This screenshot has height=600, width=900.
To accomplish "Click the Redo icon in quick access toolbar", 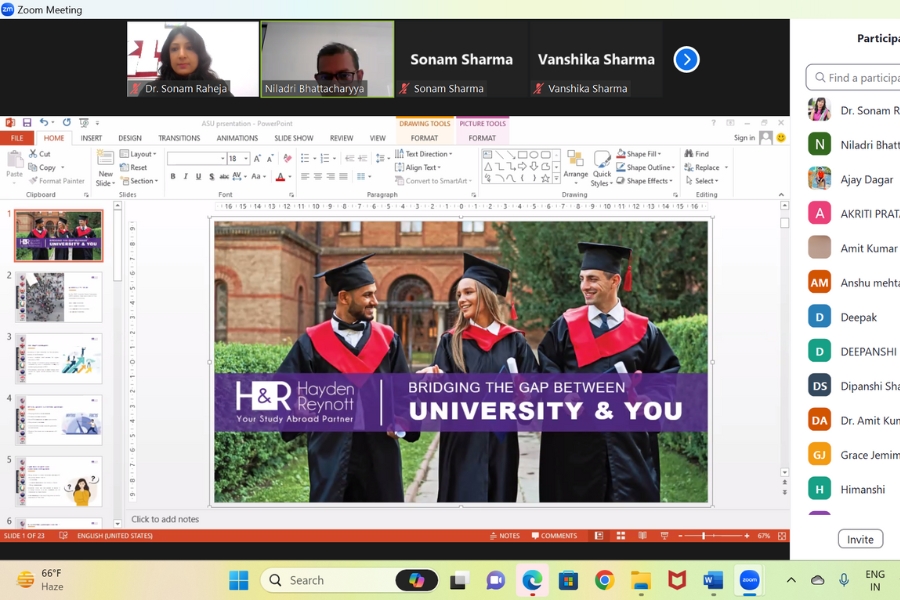I will coord(67,122).
